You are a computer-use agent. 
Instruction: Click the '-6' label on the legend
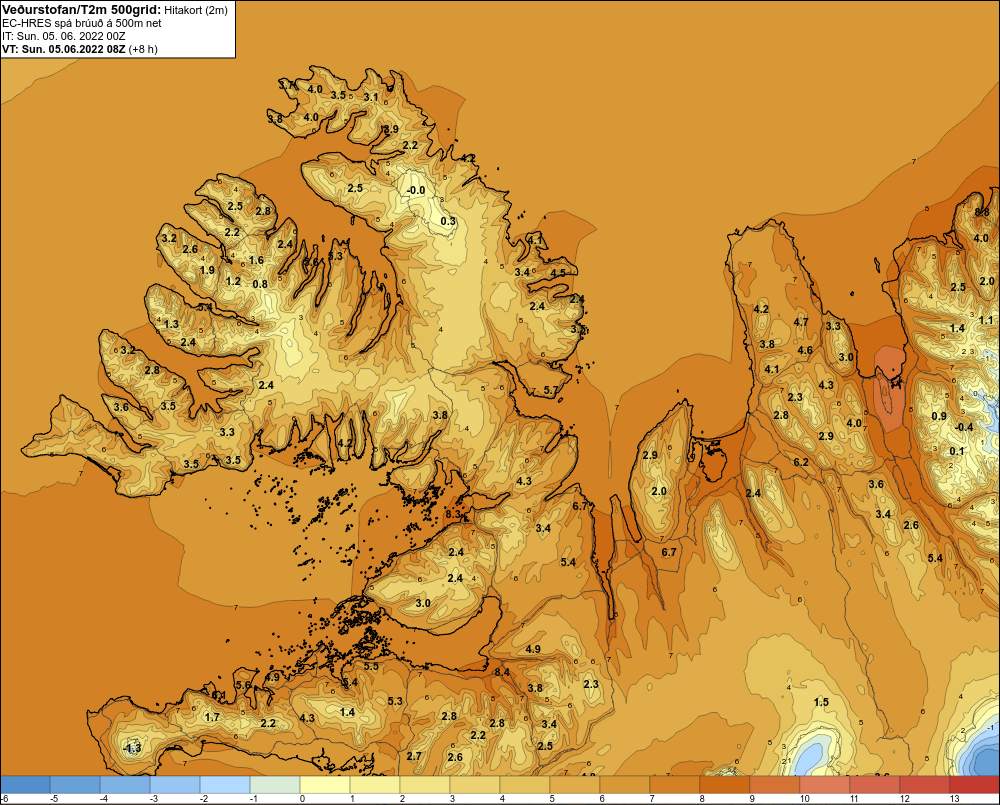[4, 799]
